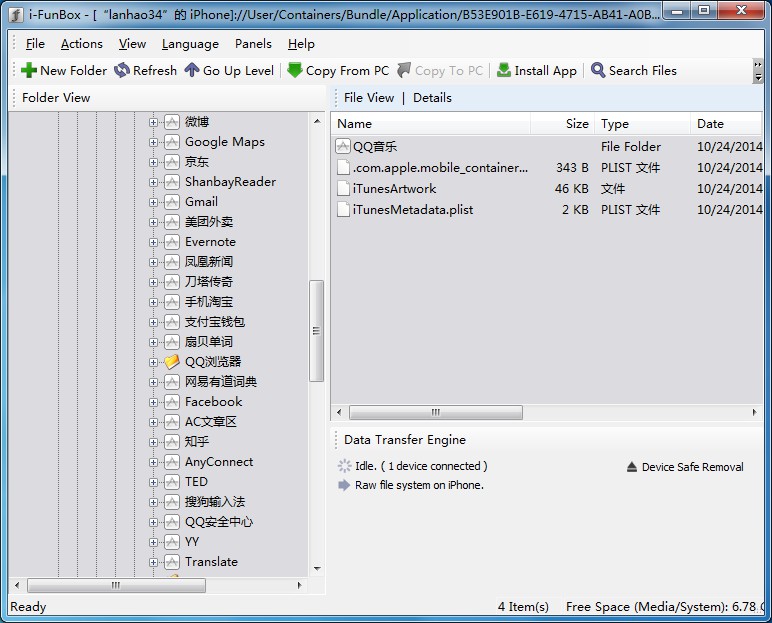Click the Search Files magnifier icon

point(598,70)
